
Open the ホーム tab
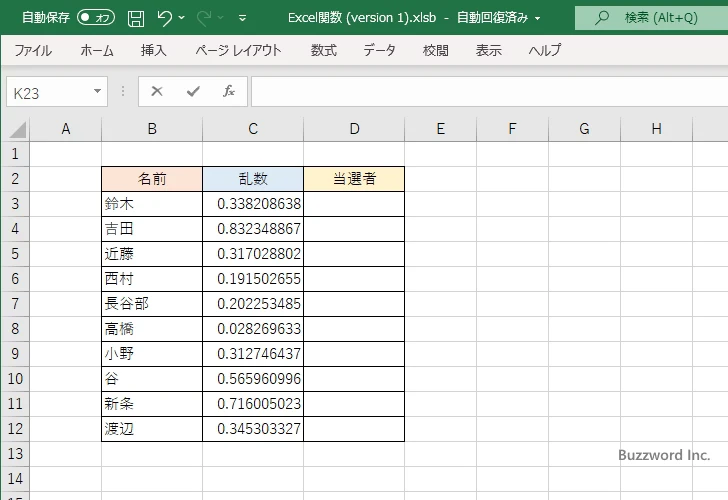(x=97, y=50)
